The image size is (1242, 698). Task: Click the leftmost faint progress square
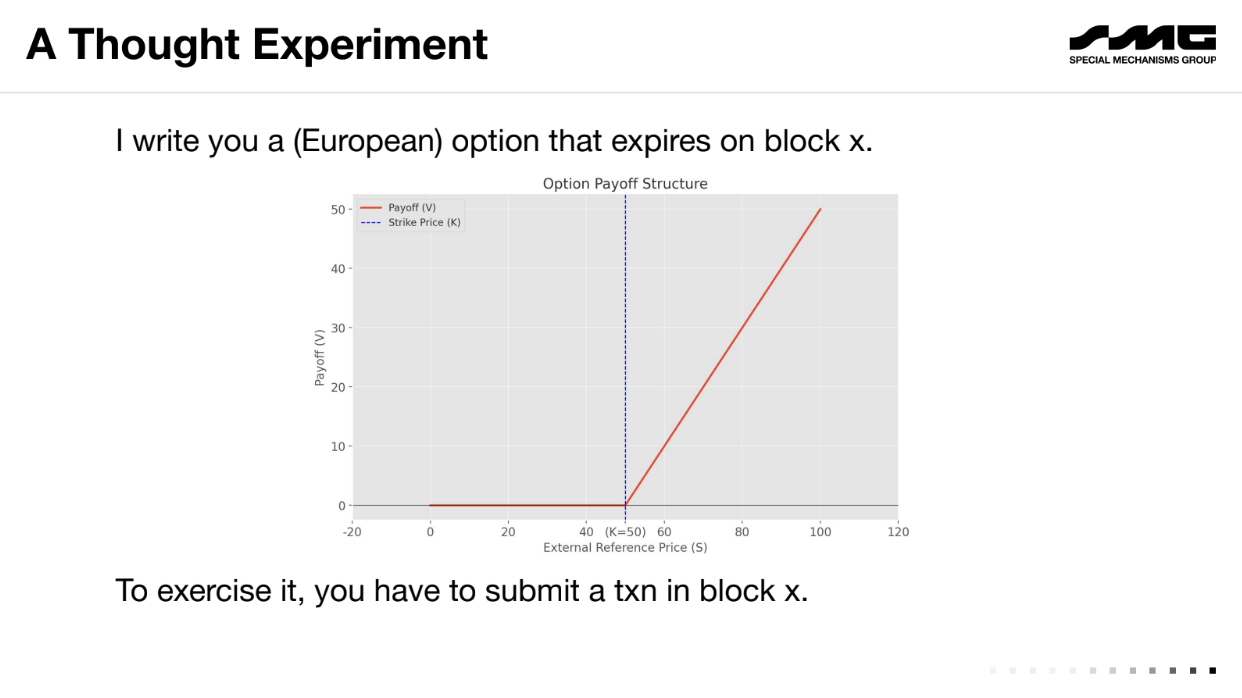(x=993, y=670)
